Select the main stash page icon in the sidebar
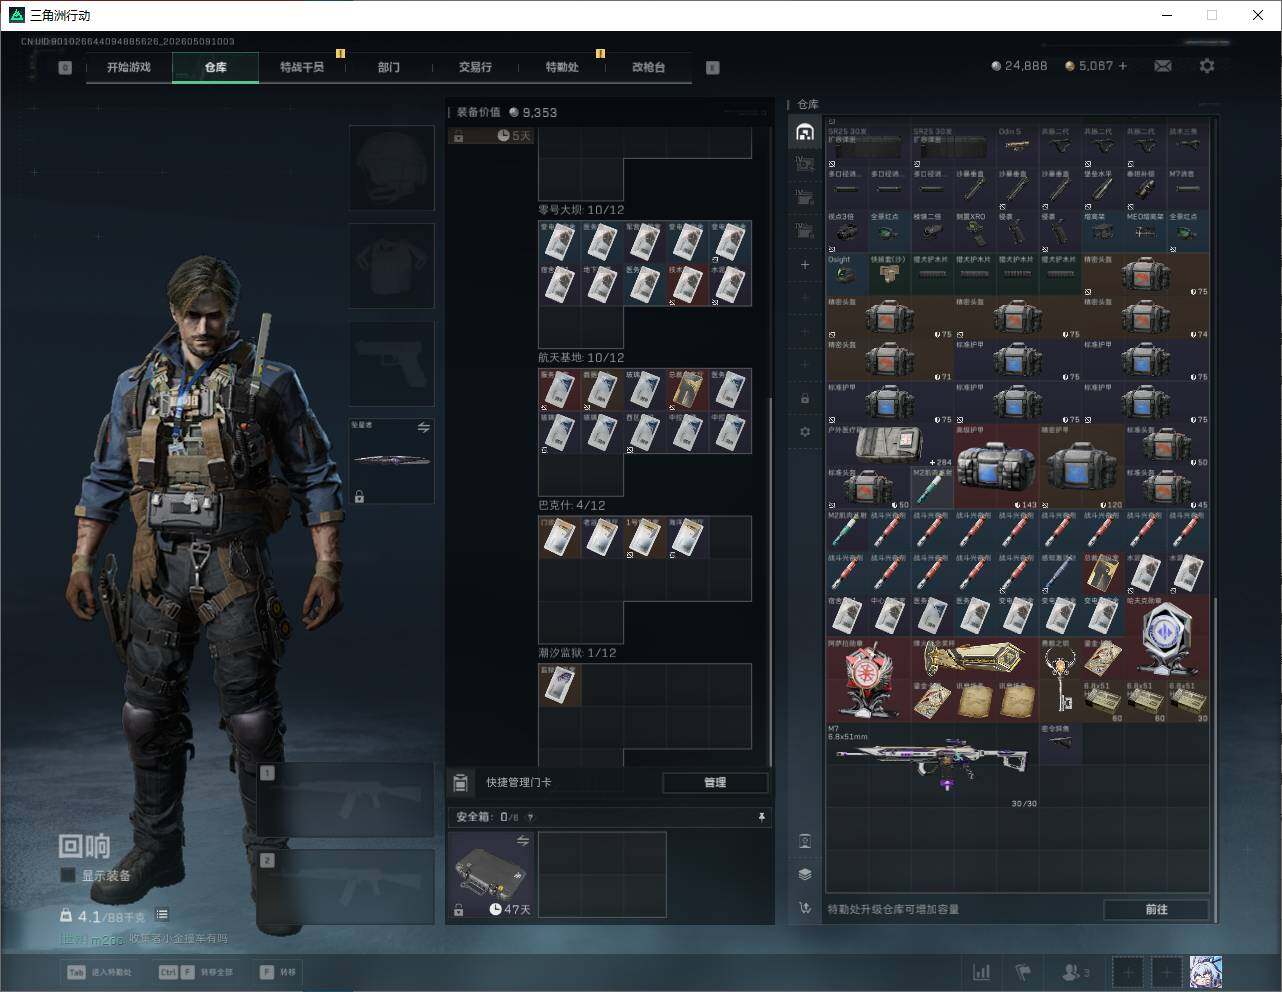 pyautogui.click(x=805, y=132)
